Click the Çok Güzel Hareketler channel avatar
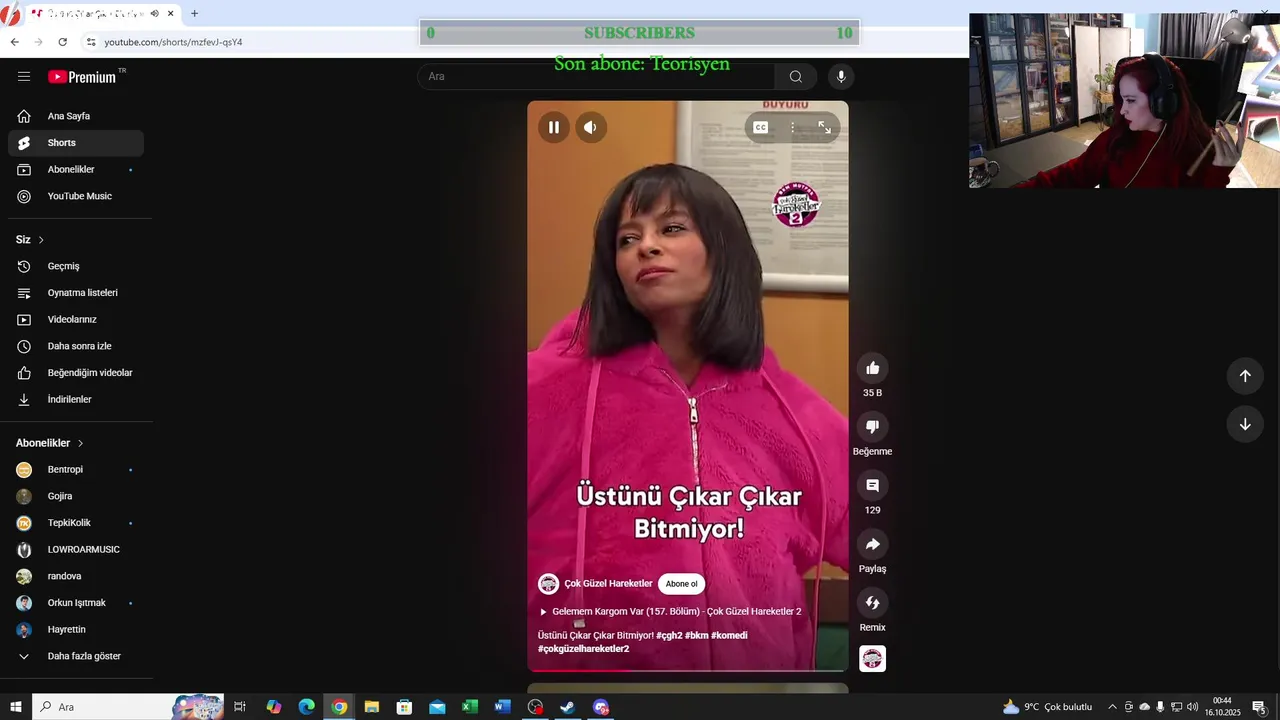The height and width of the screenshot is (720, 1280). (x=549, y=584)
